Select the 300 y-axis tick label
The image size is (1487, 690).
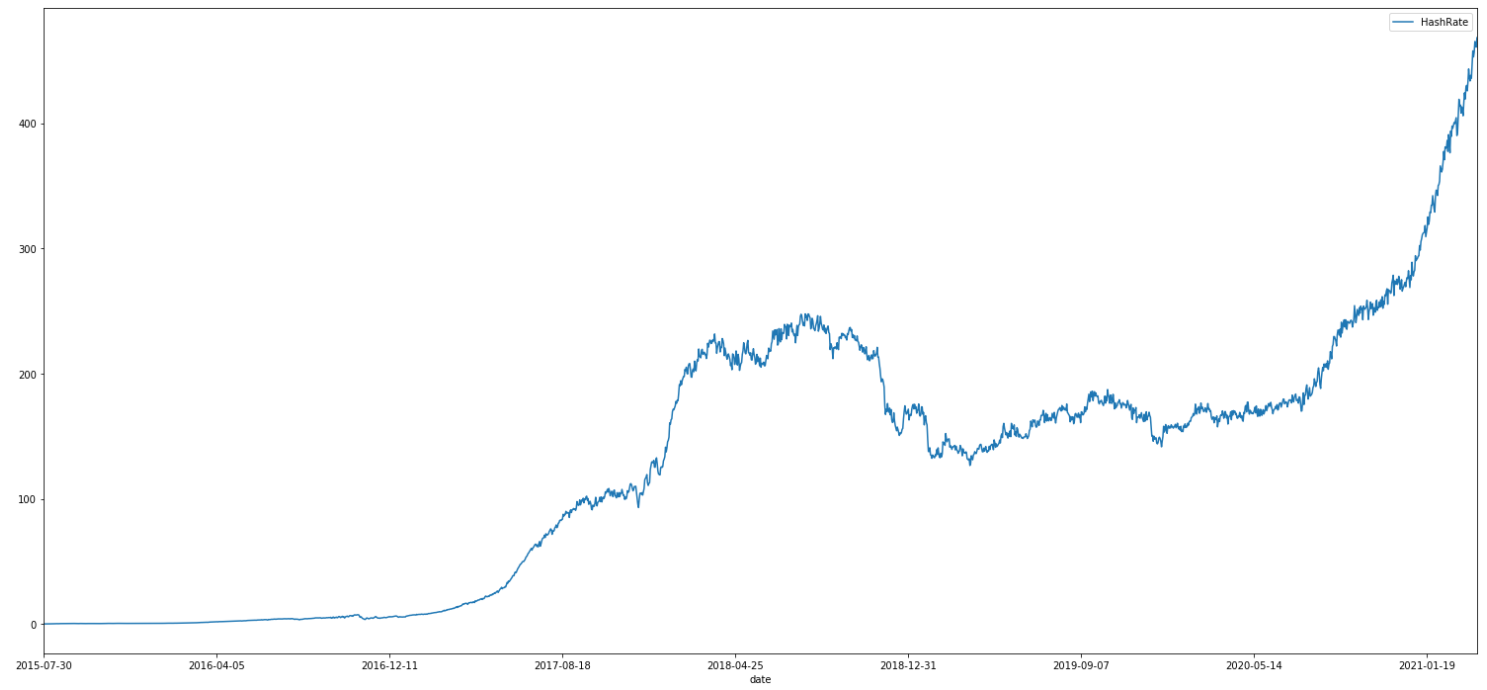point(26,249)
